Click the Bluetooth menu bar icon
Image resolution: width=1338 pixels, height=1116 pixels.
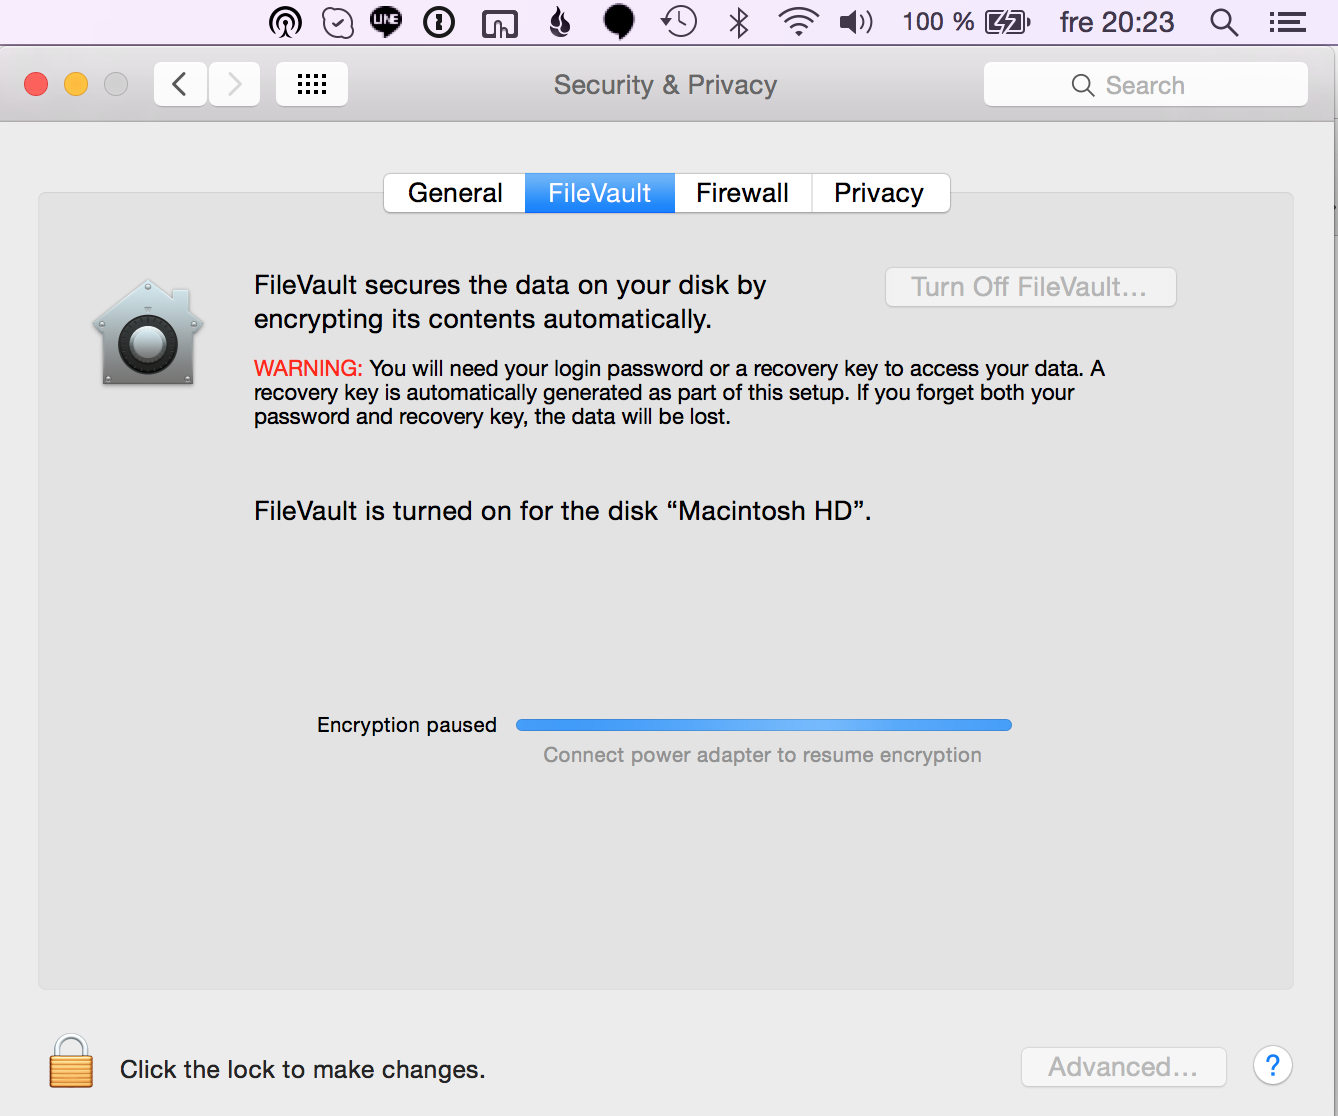[739, 22]
